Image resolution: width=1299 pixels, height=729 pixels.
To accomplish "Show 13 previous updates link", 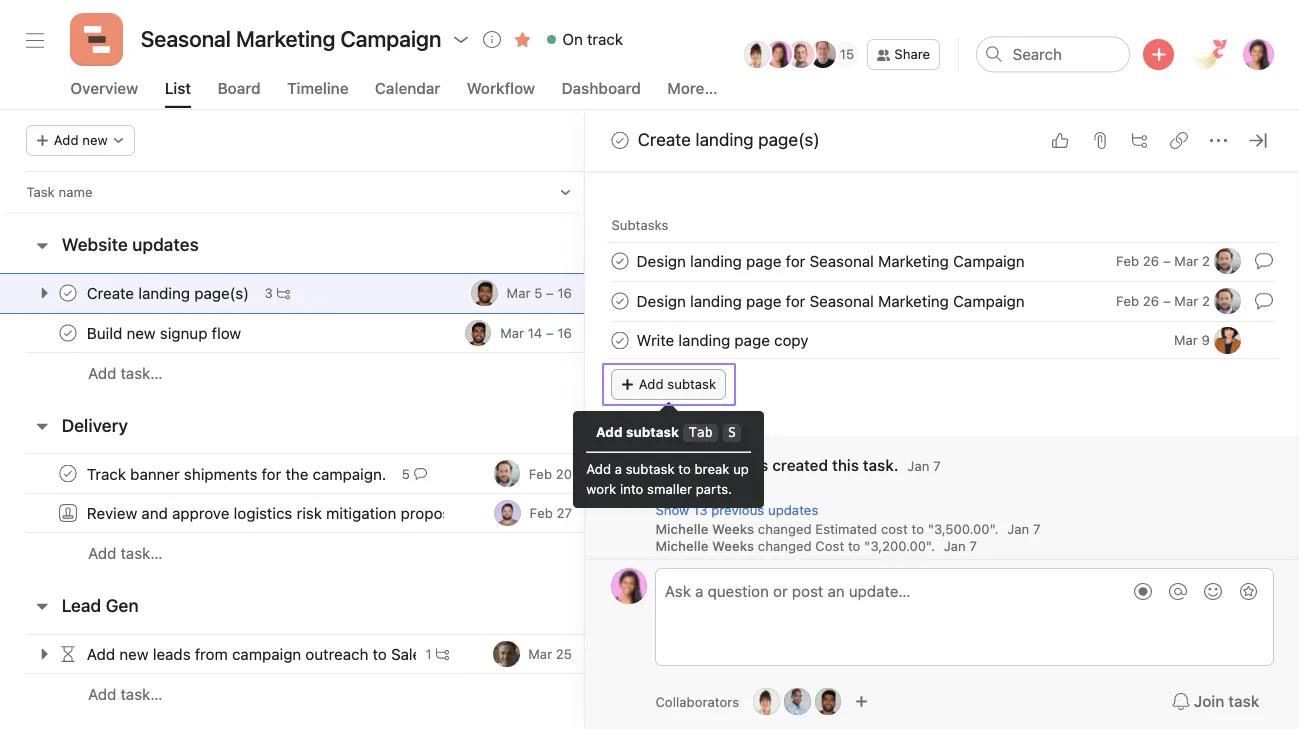I will [736, 510].
